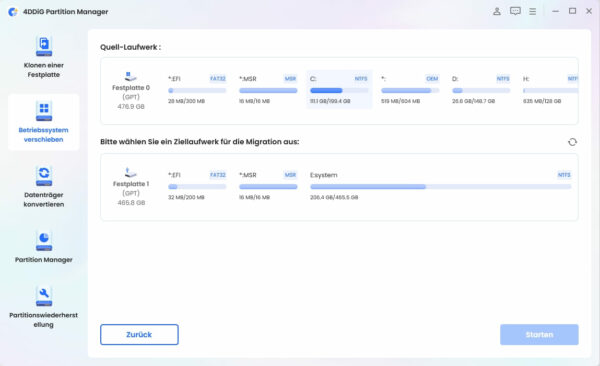Open the feedback chat bubble icon
This screenshot has height=366, width=600.
click(515, 11)
